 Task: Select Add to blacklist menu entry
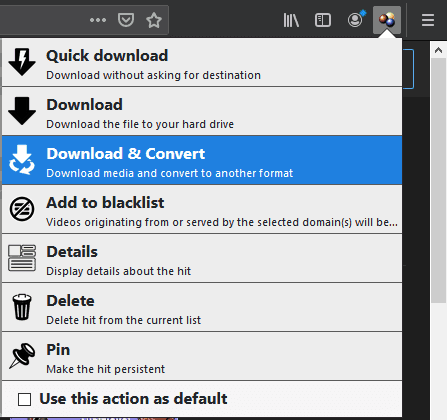[202, 209]
